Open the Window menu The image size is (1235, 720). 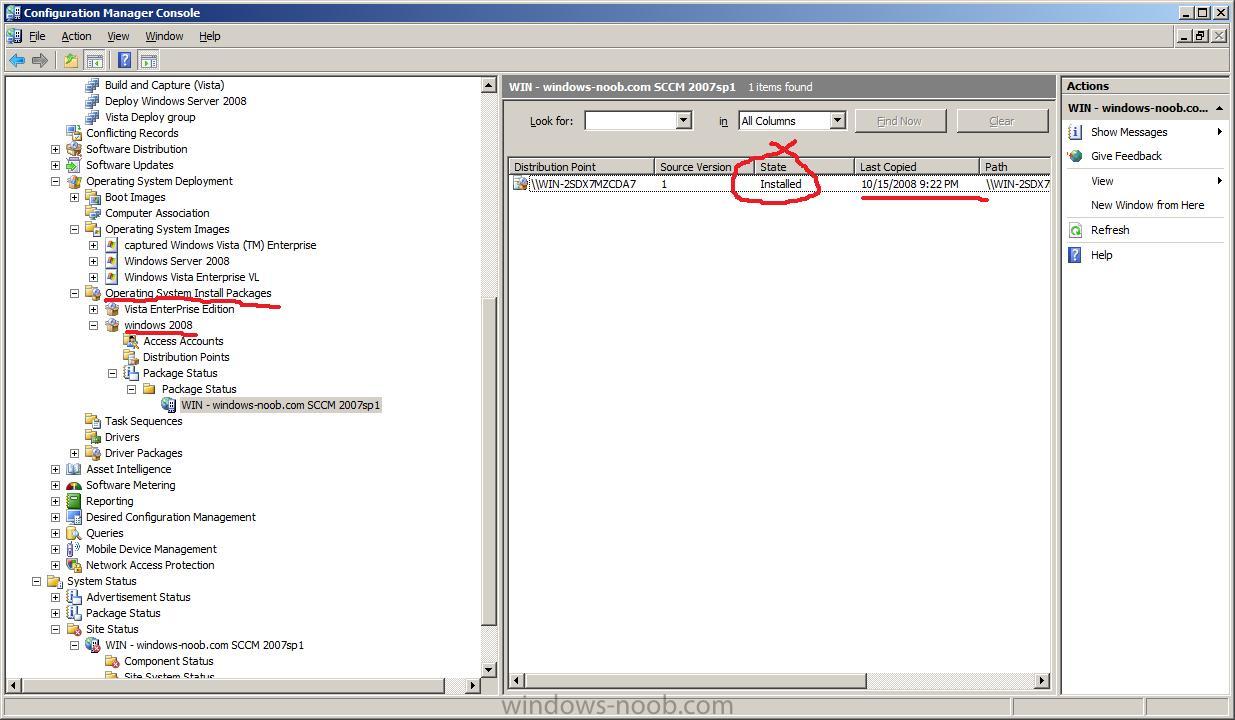[x=164, y=36]
